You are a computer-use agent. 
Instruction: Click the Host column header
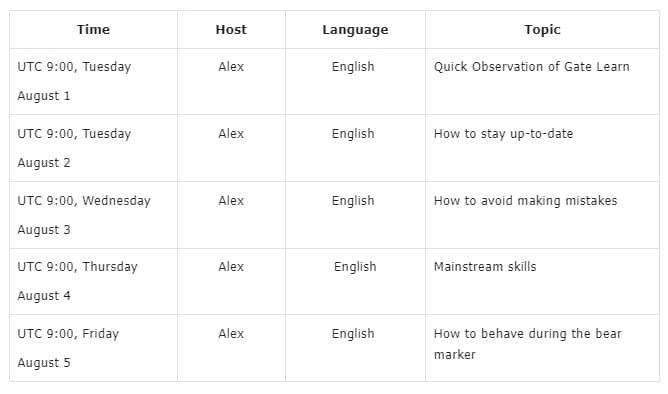pos(231,29)
